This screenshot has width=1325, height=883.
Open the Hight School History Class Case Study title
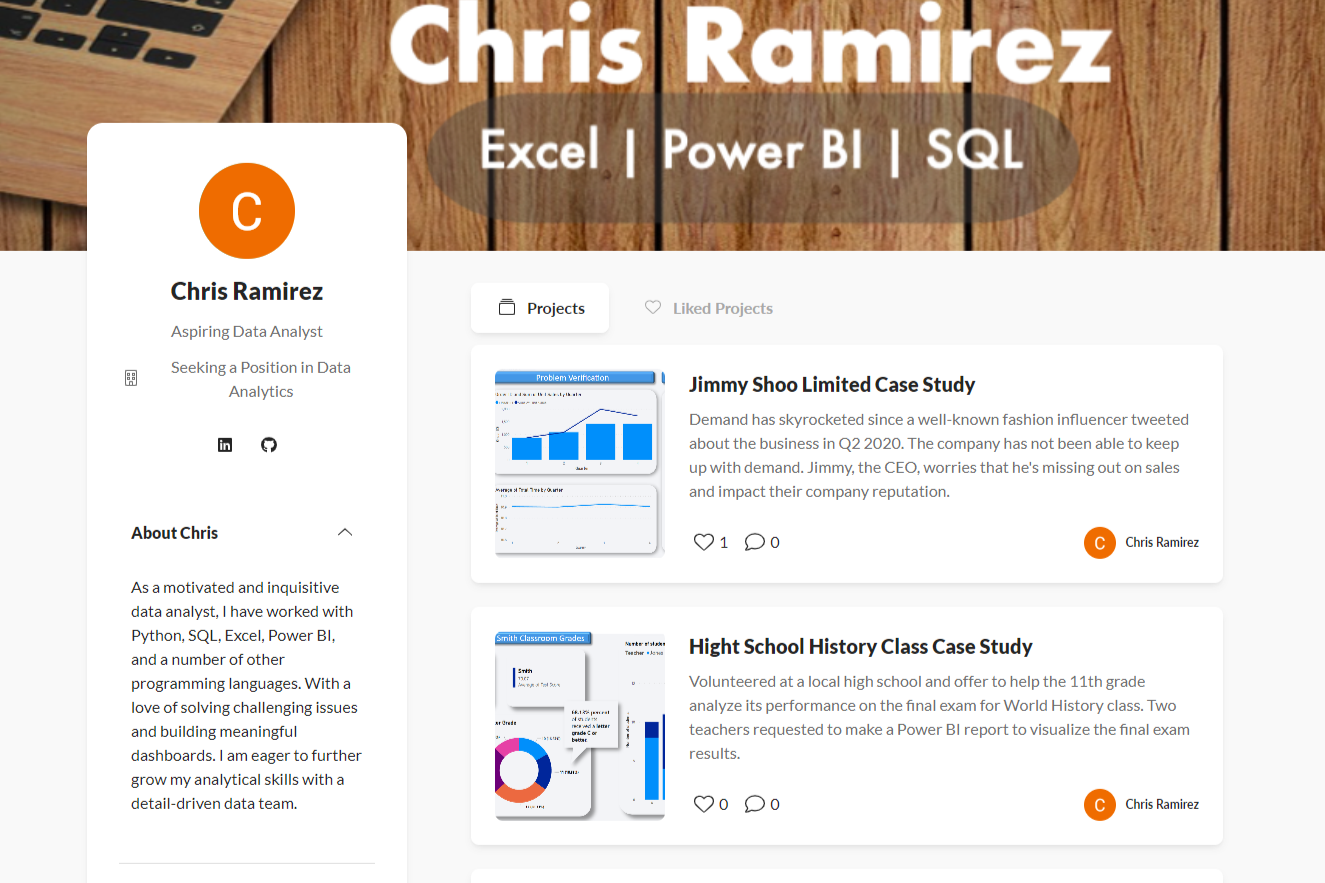point(861,646)
